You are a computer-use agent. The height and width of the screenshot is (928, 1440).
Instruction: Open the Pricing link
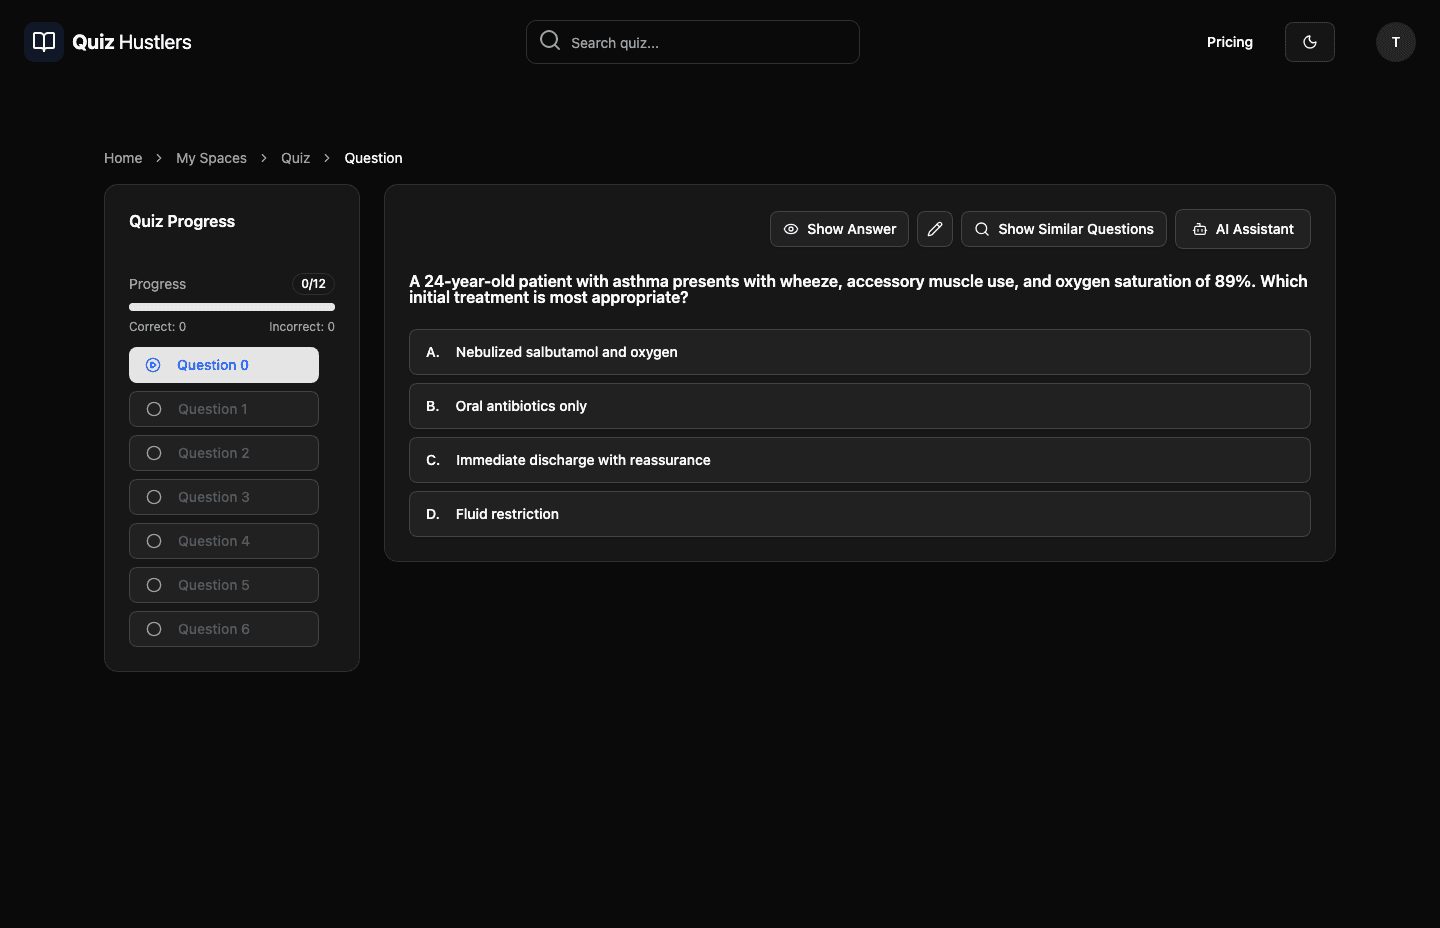(x=1230, y=42)
